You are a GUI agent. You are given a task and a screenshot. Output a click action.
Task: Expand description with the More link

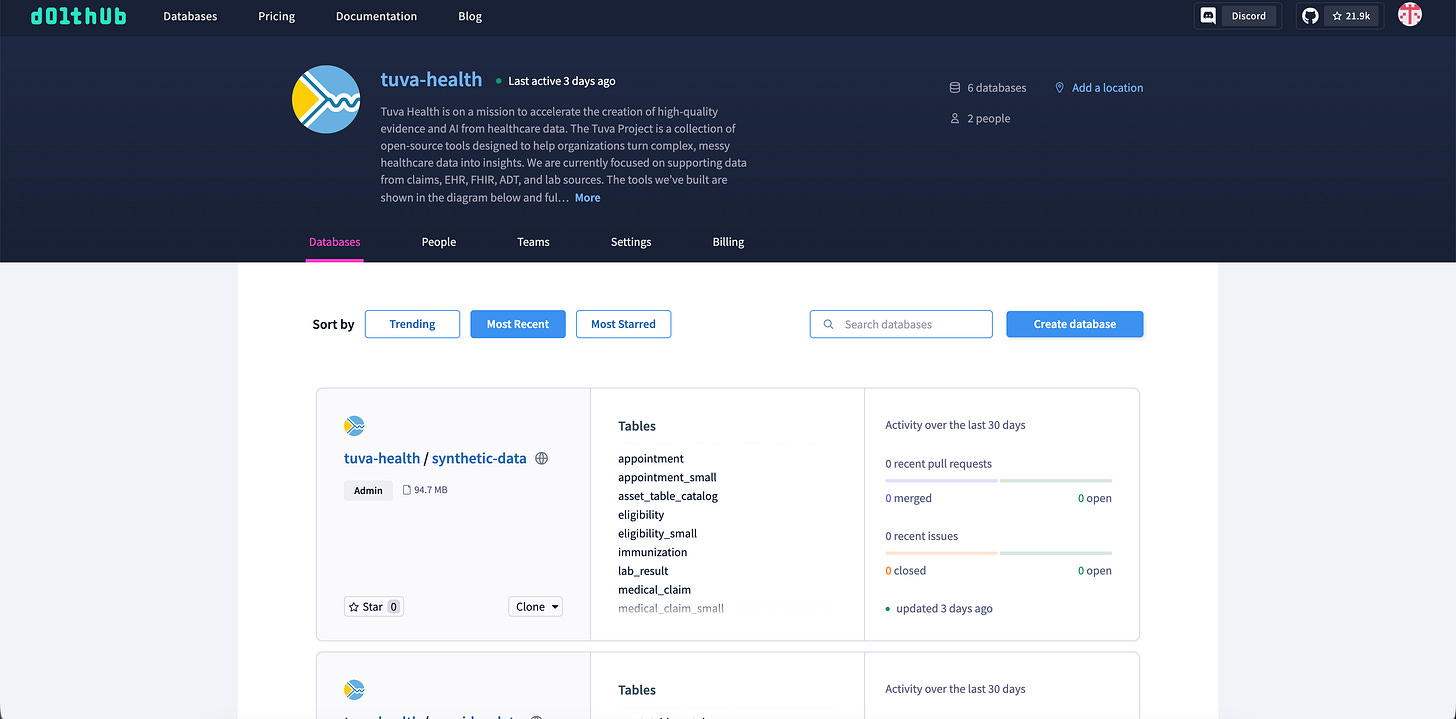[x=588, y=198]
